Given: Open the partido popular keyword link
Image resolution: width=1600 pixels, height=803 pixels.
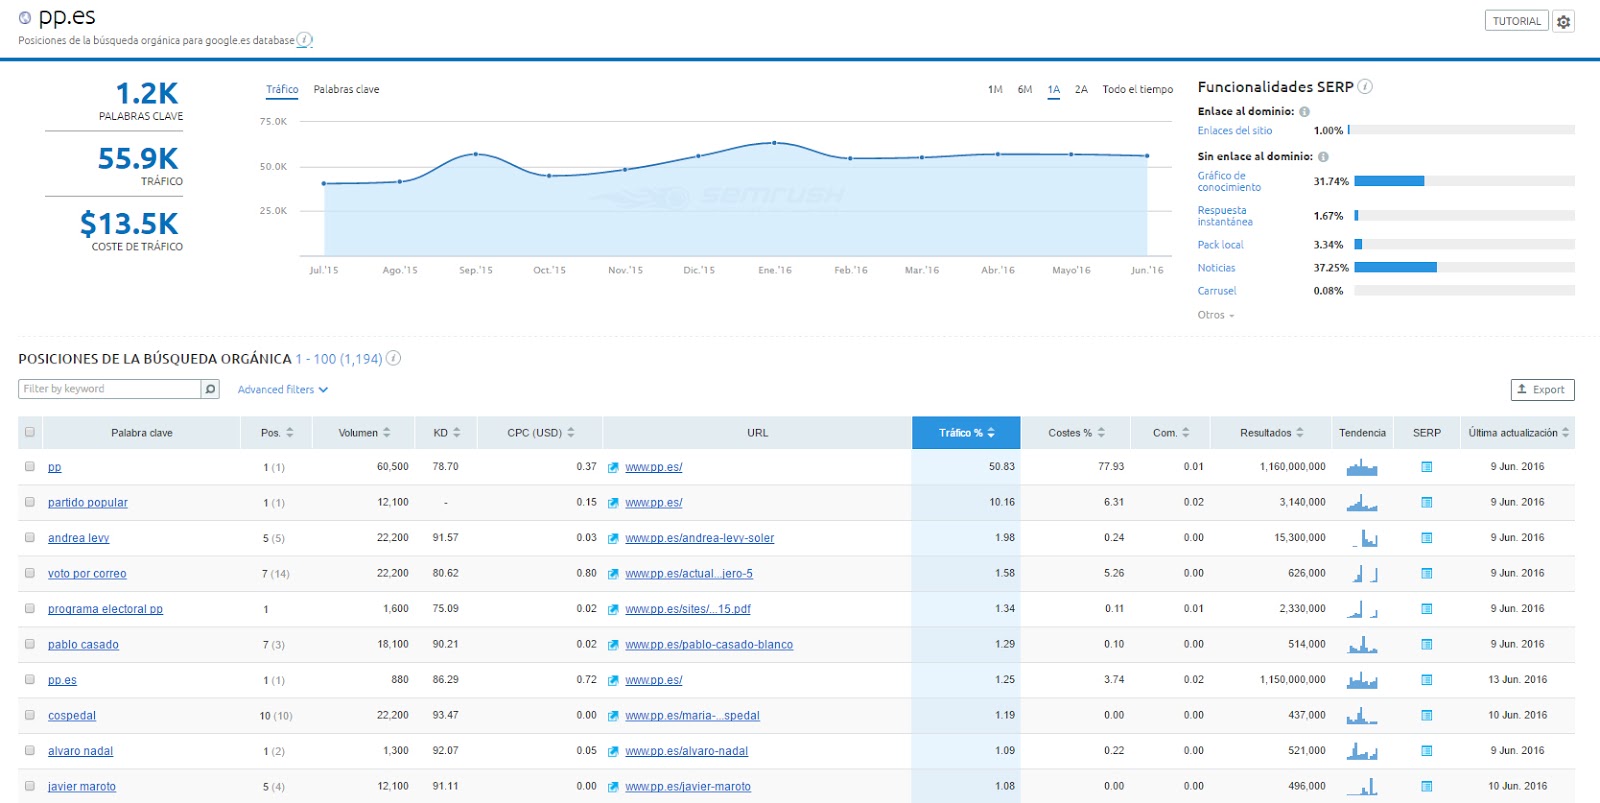Looking at the screenshot, I should 88,503.
